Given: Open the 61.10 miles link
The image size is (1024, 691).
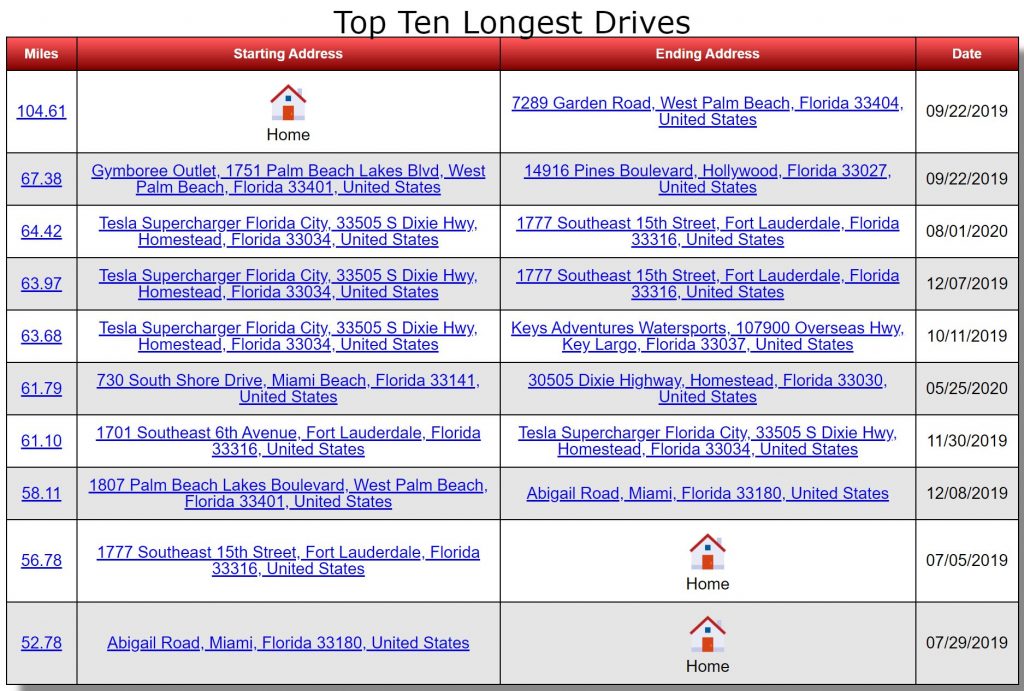Looking at the screenshot, I should click(41, 441).
